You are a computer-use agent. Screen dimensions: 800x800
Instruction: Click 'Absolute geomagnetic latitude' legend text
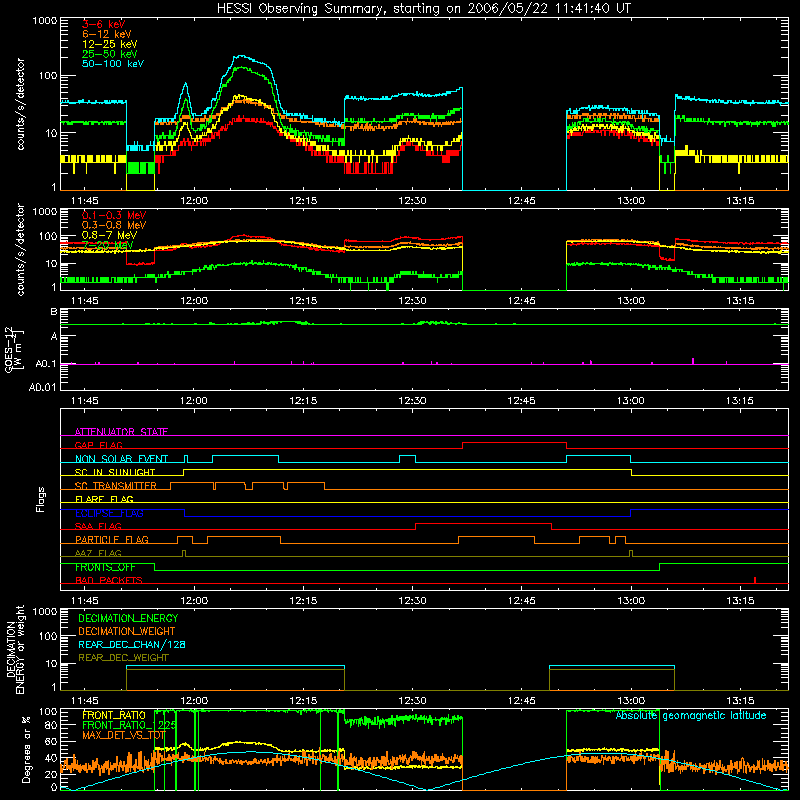691,715
